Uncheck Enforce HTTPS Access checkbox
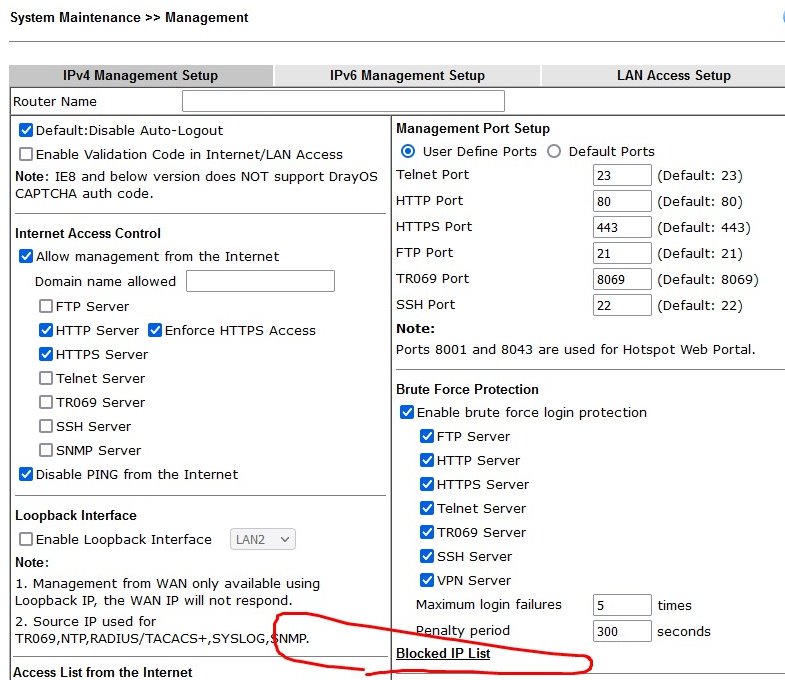Viewport: 785px width, 680px height. (155, 331)
